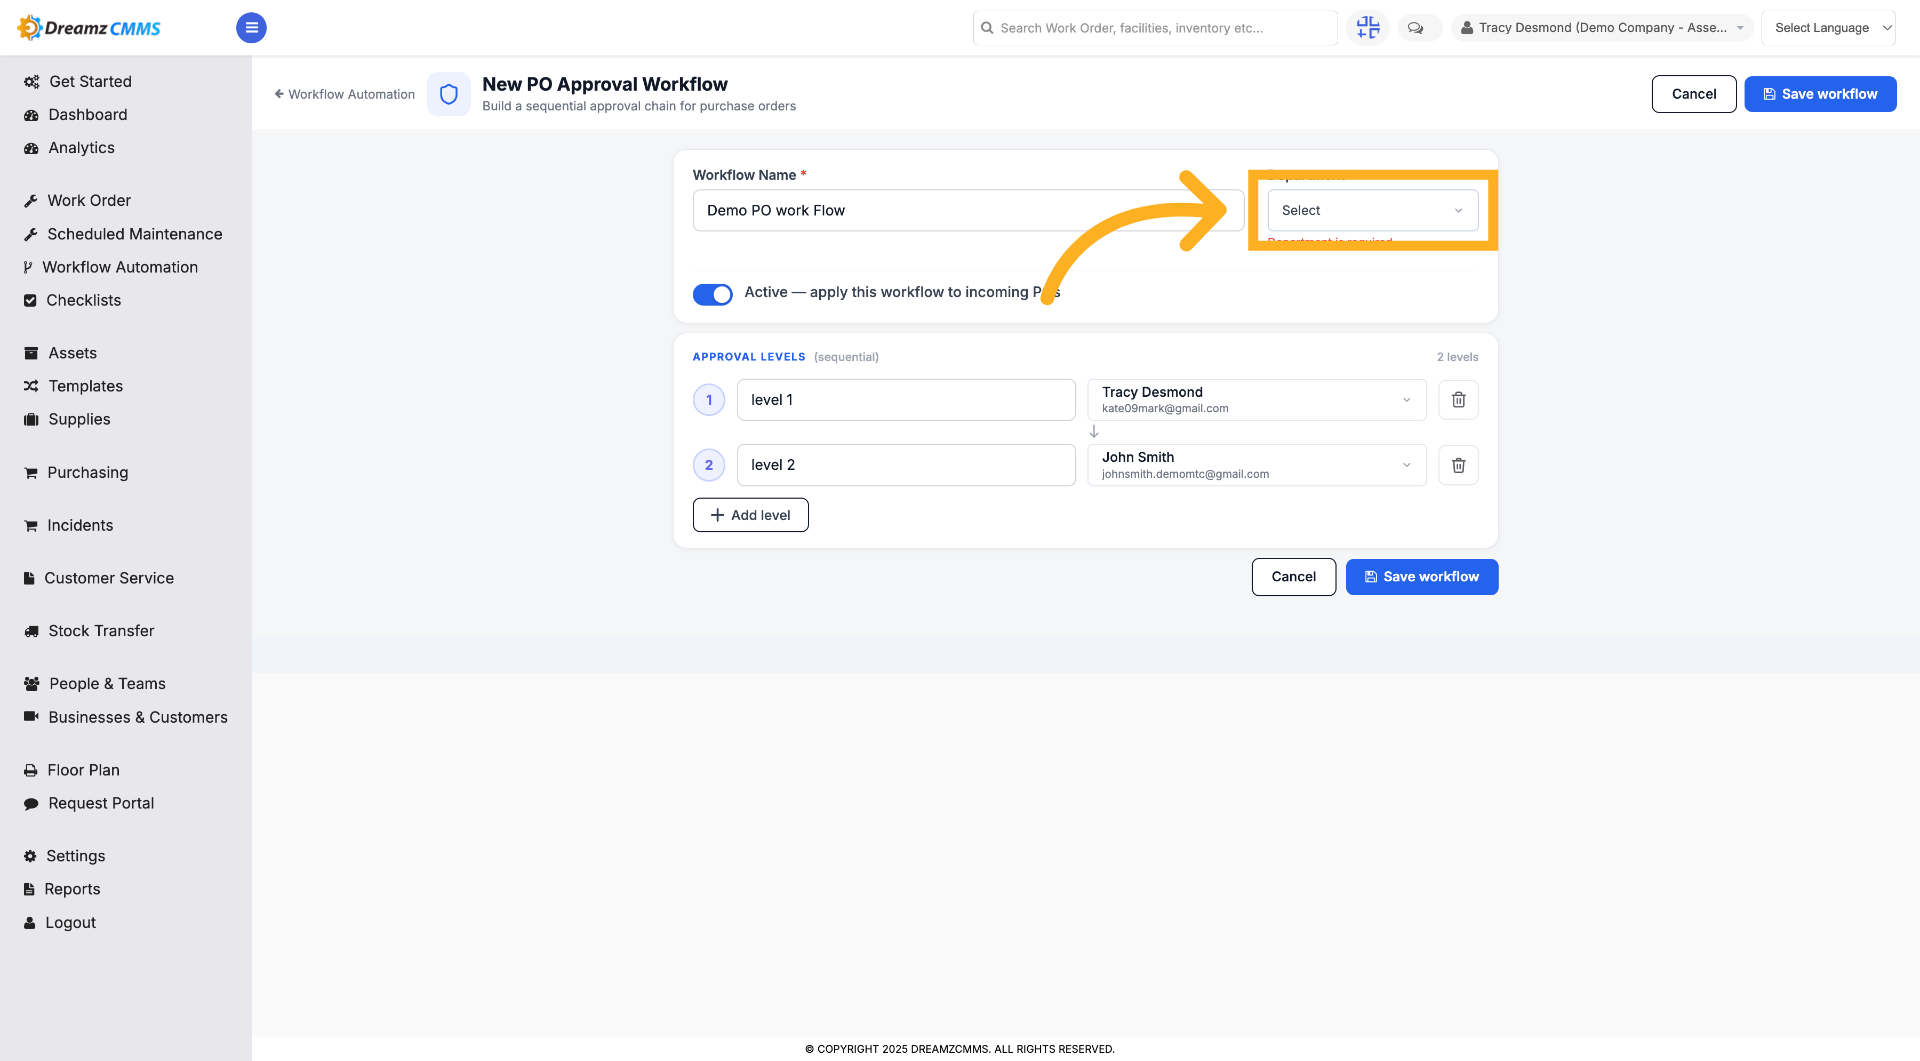The height and width of the screenshot is (1061, 1920).
Task: Open the Department Select dropdown
Action: (1373, 210)
